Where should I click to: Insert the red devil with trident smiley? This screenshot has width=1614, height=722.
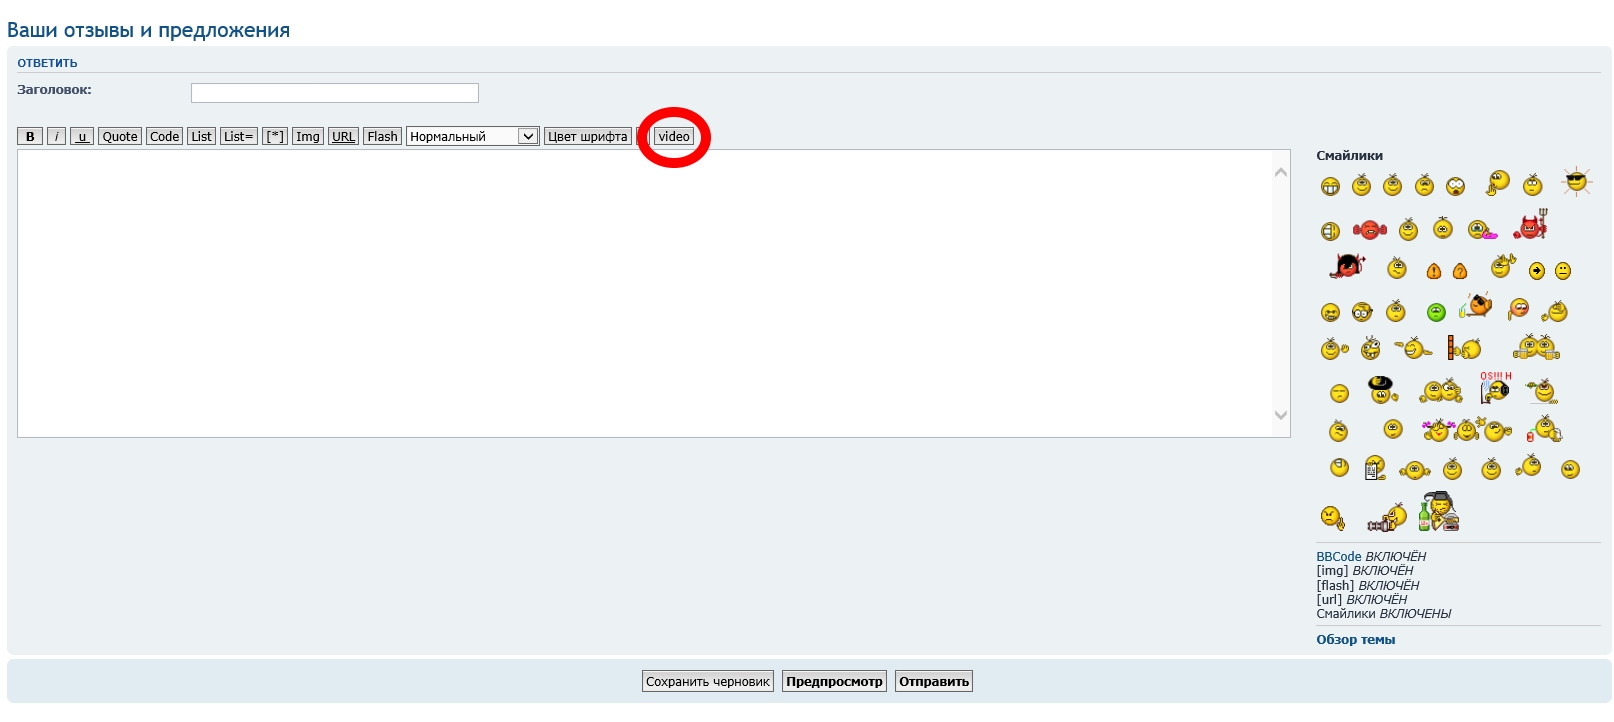pyautogui.click(x=1530, y=227)
